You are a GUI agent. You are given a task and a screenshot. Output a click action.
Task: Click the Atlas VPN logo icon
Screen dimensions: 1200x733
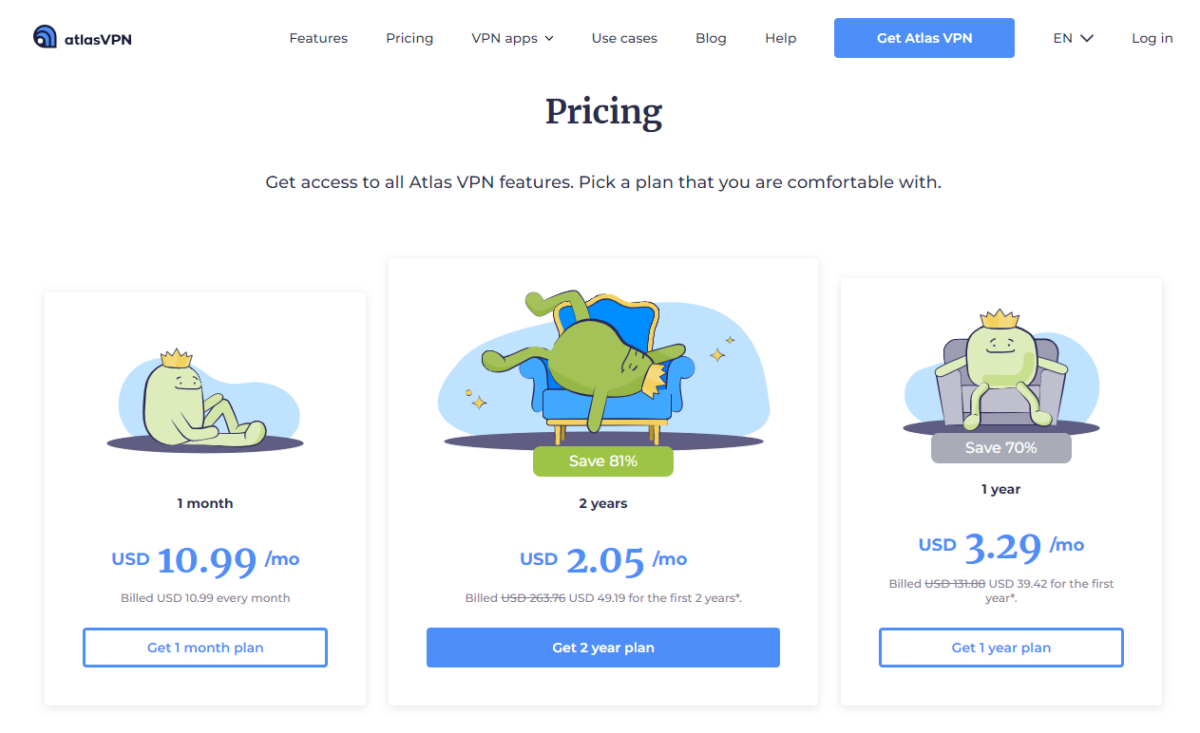[x=44, y=38]
